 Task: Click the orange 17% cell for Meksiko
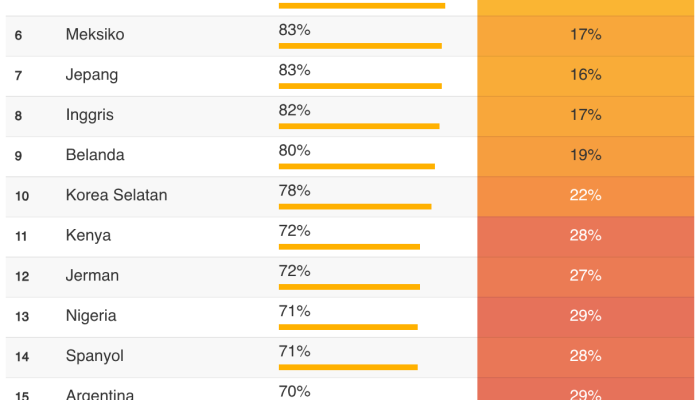click(586, 35)
